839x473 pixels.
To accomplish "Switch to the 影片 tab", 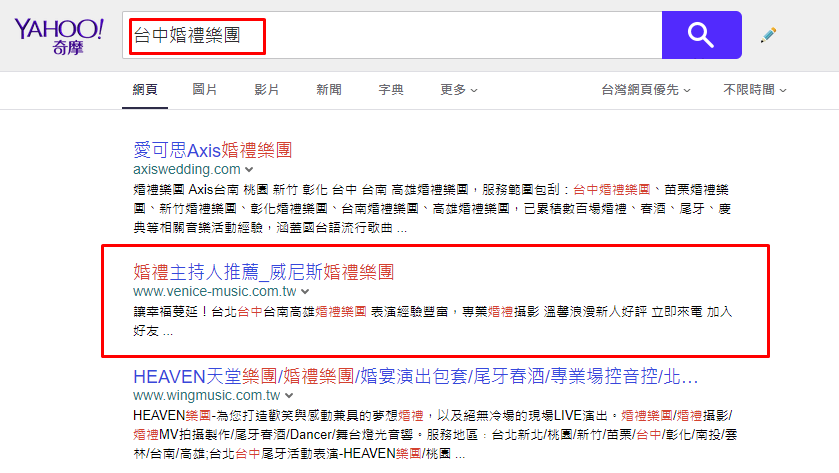I will 267,89.
